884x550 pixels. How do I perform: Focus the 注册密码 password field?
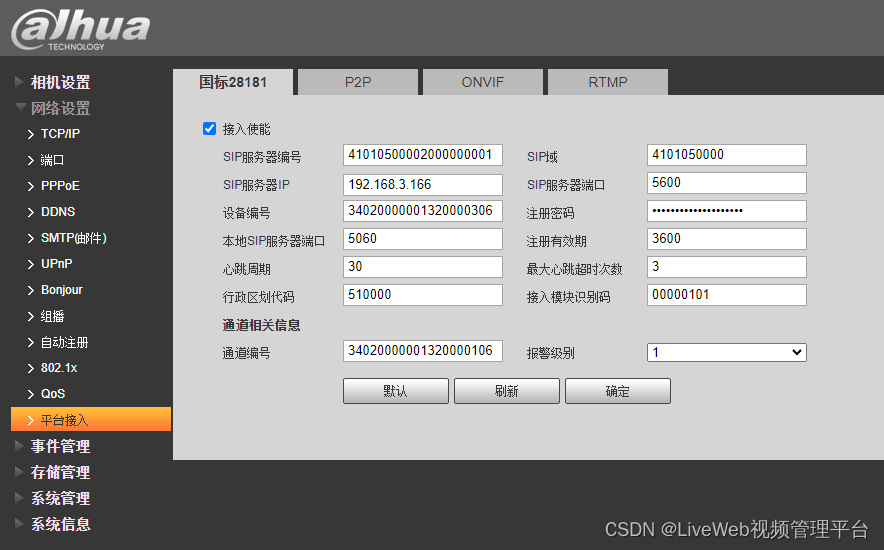tap(727, 211)
